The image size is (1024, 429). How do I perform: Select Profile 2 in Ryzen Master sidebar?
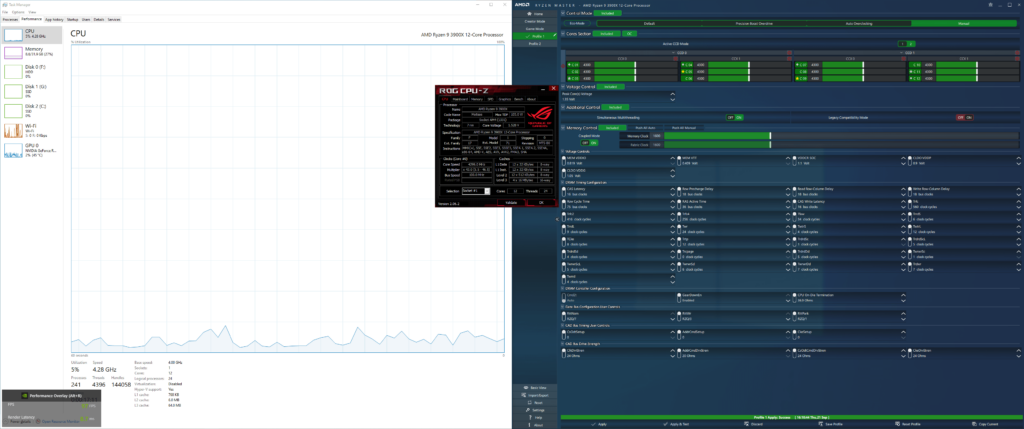pyautogui.click(x=534, y=44)
